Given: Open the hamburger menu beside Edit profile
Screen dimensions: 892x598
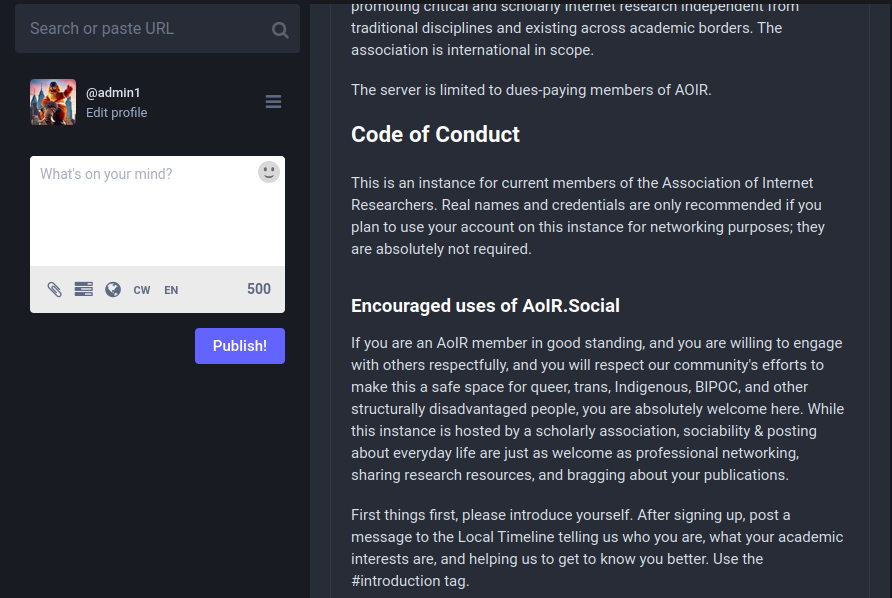Looking at the screenshot, I should pos(273,101).
